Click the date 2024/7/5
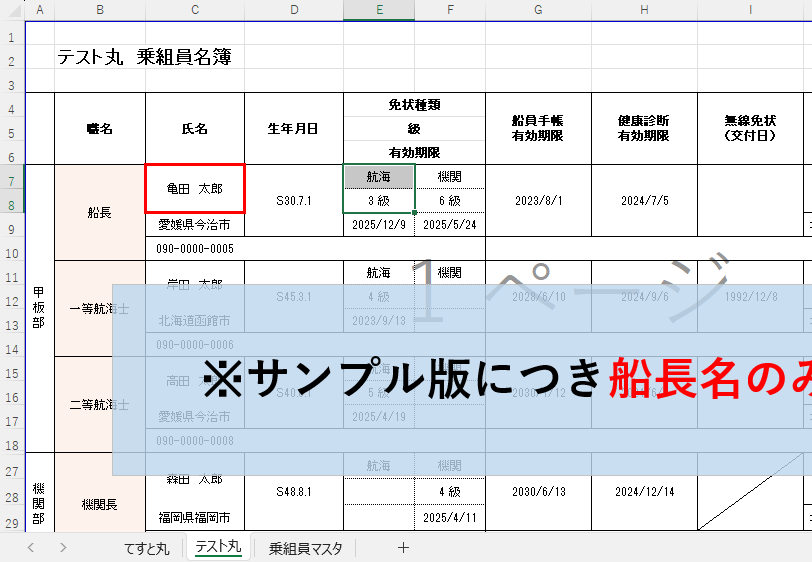 coord(644,200)
